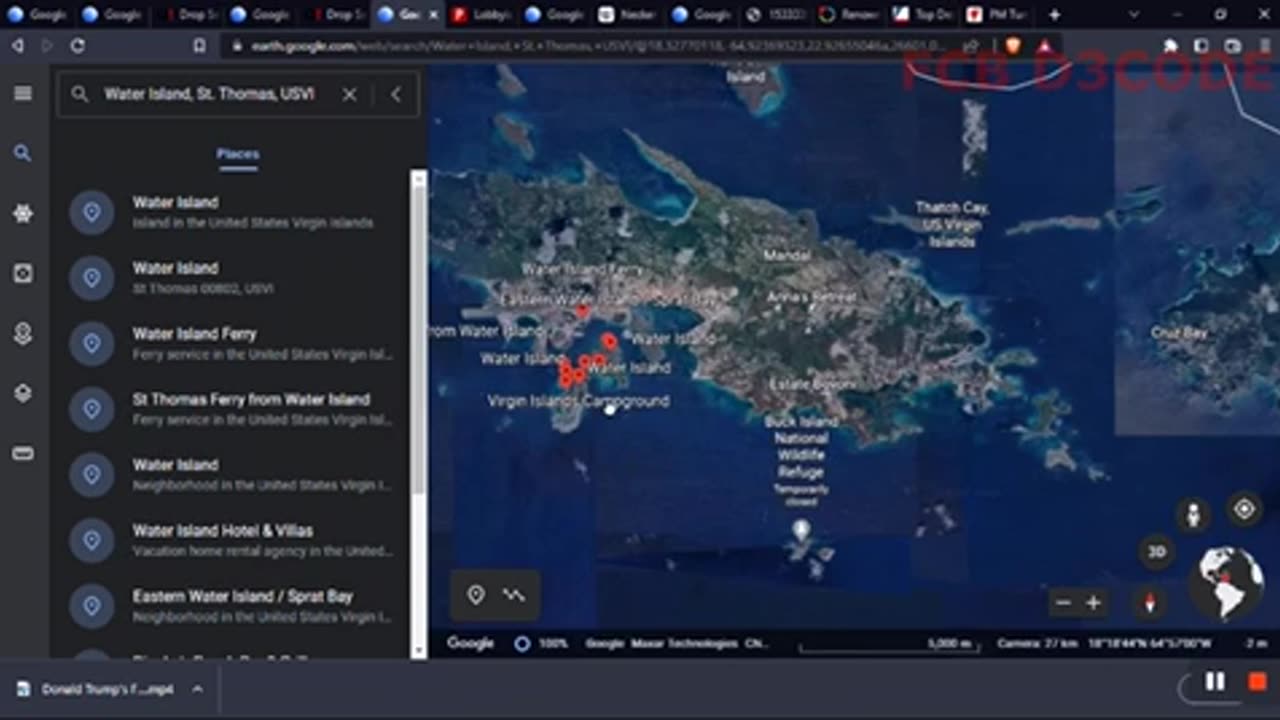The image size is (1280, 720).
Task: Click the Mandal map label
Action: (787, 256)
